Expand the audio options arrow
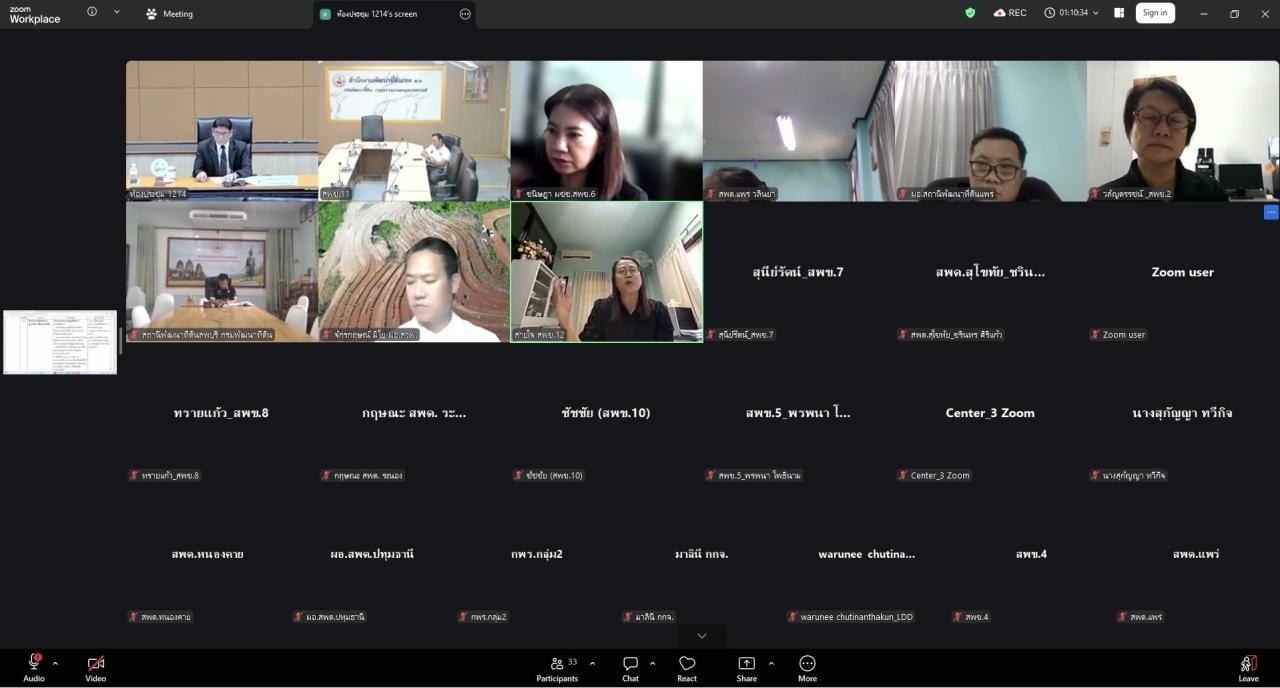1280x688 pixels. pos(55,663)
